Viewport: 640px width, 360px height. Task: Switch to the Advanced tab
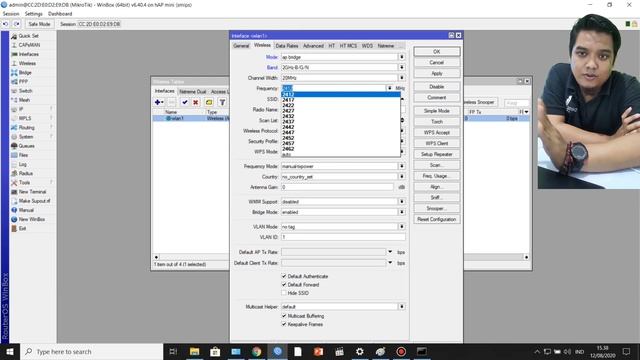tap(313, 46)
